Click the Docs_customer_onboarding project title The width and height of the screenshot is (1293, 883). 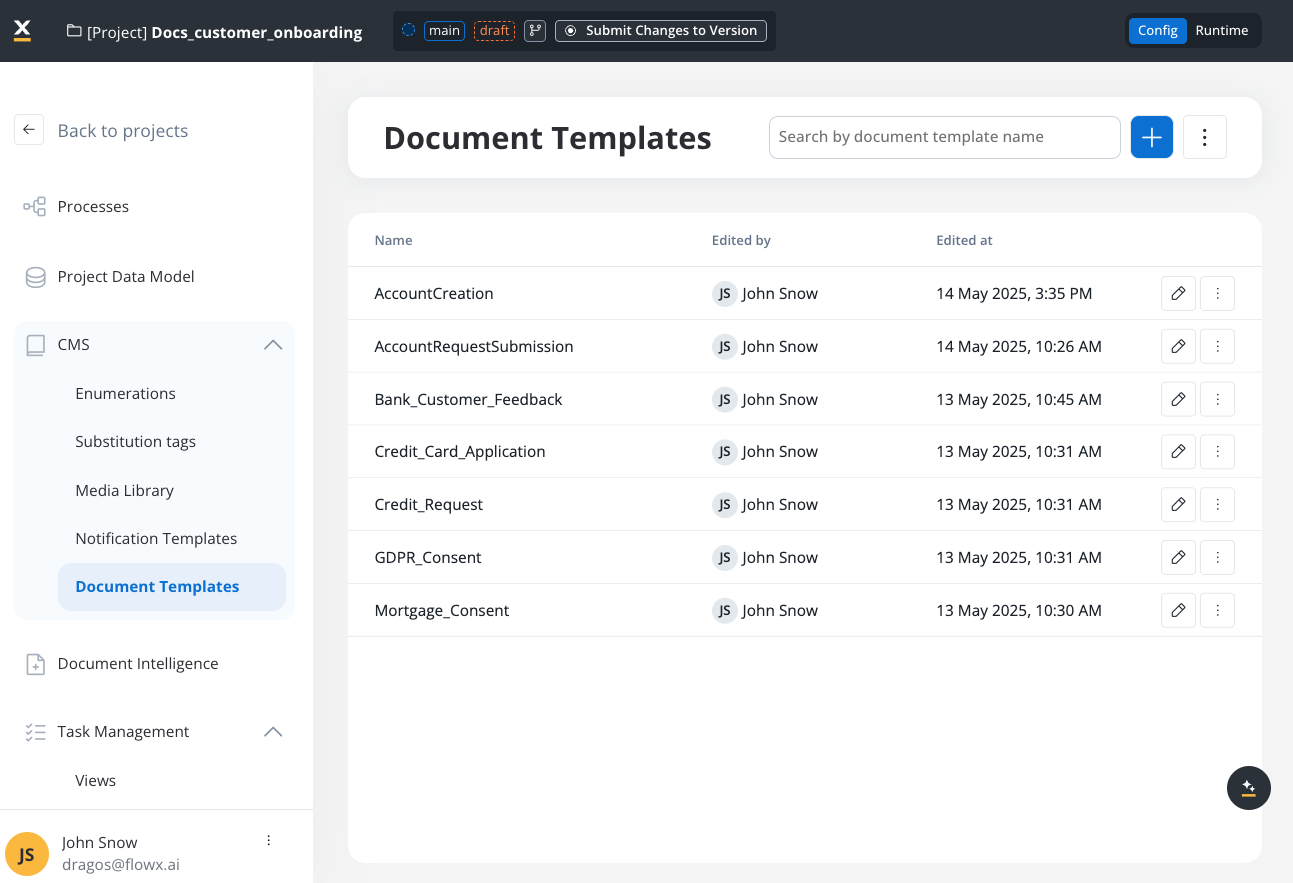[x=257, y=32]
